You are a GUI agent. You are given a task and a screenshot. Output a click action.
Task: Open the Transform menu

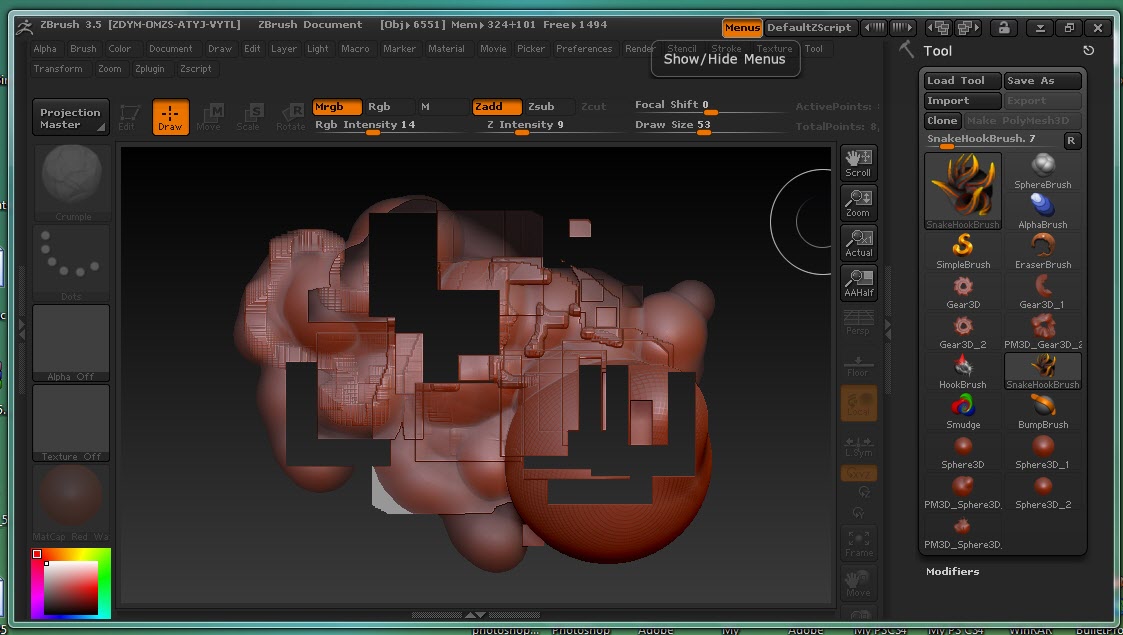tap(58, 69)
